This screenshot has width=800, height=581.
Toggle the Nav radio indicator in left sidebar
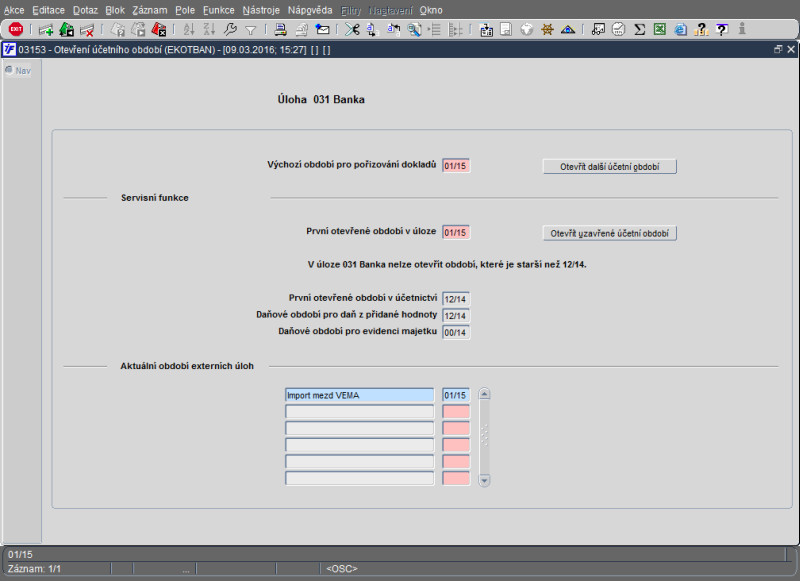pos(9,70)
